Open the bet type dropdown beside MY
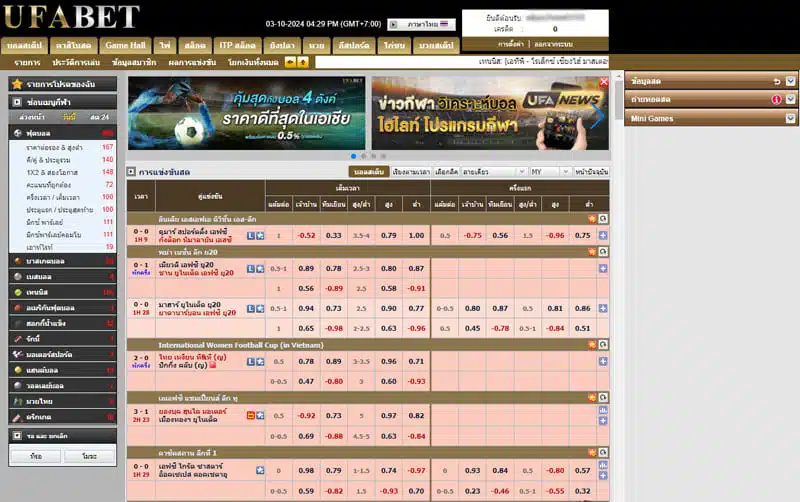The height and width of the screenshot is (502, 800). point(494,172)
